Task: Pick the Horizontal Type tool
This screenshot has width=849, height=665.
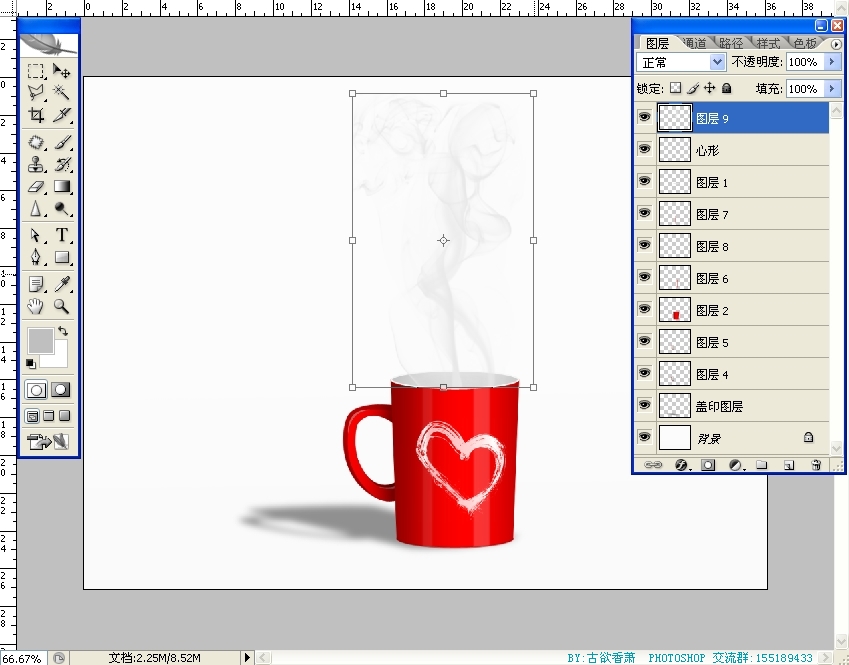Action: [x=62, y=235]
